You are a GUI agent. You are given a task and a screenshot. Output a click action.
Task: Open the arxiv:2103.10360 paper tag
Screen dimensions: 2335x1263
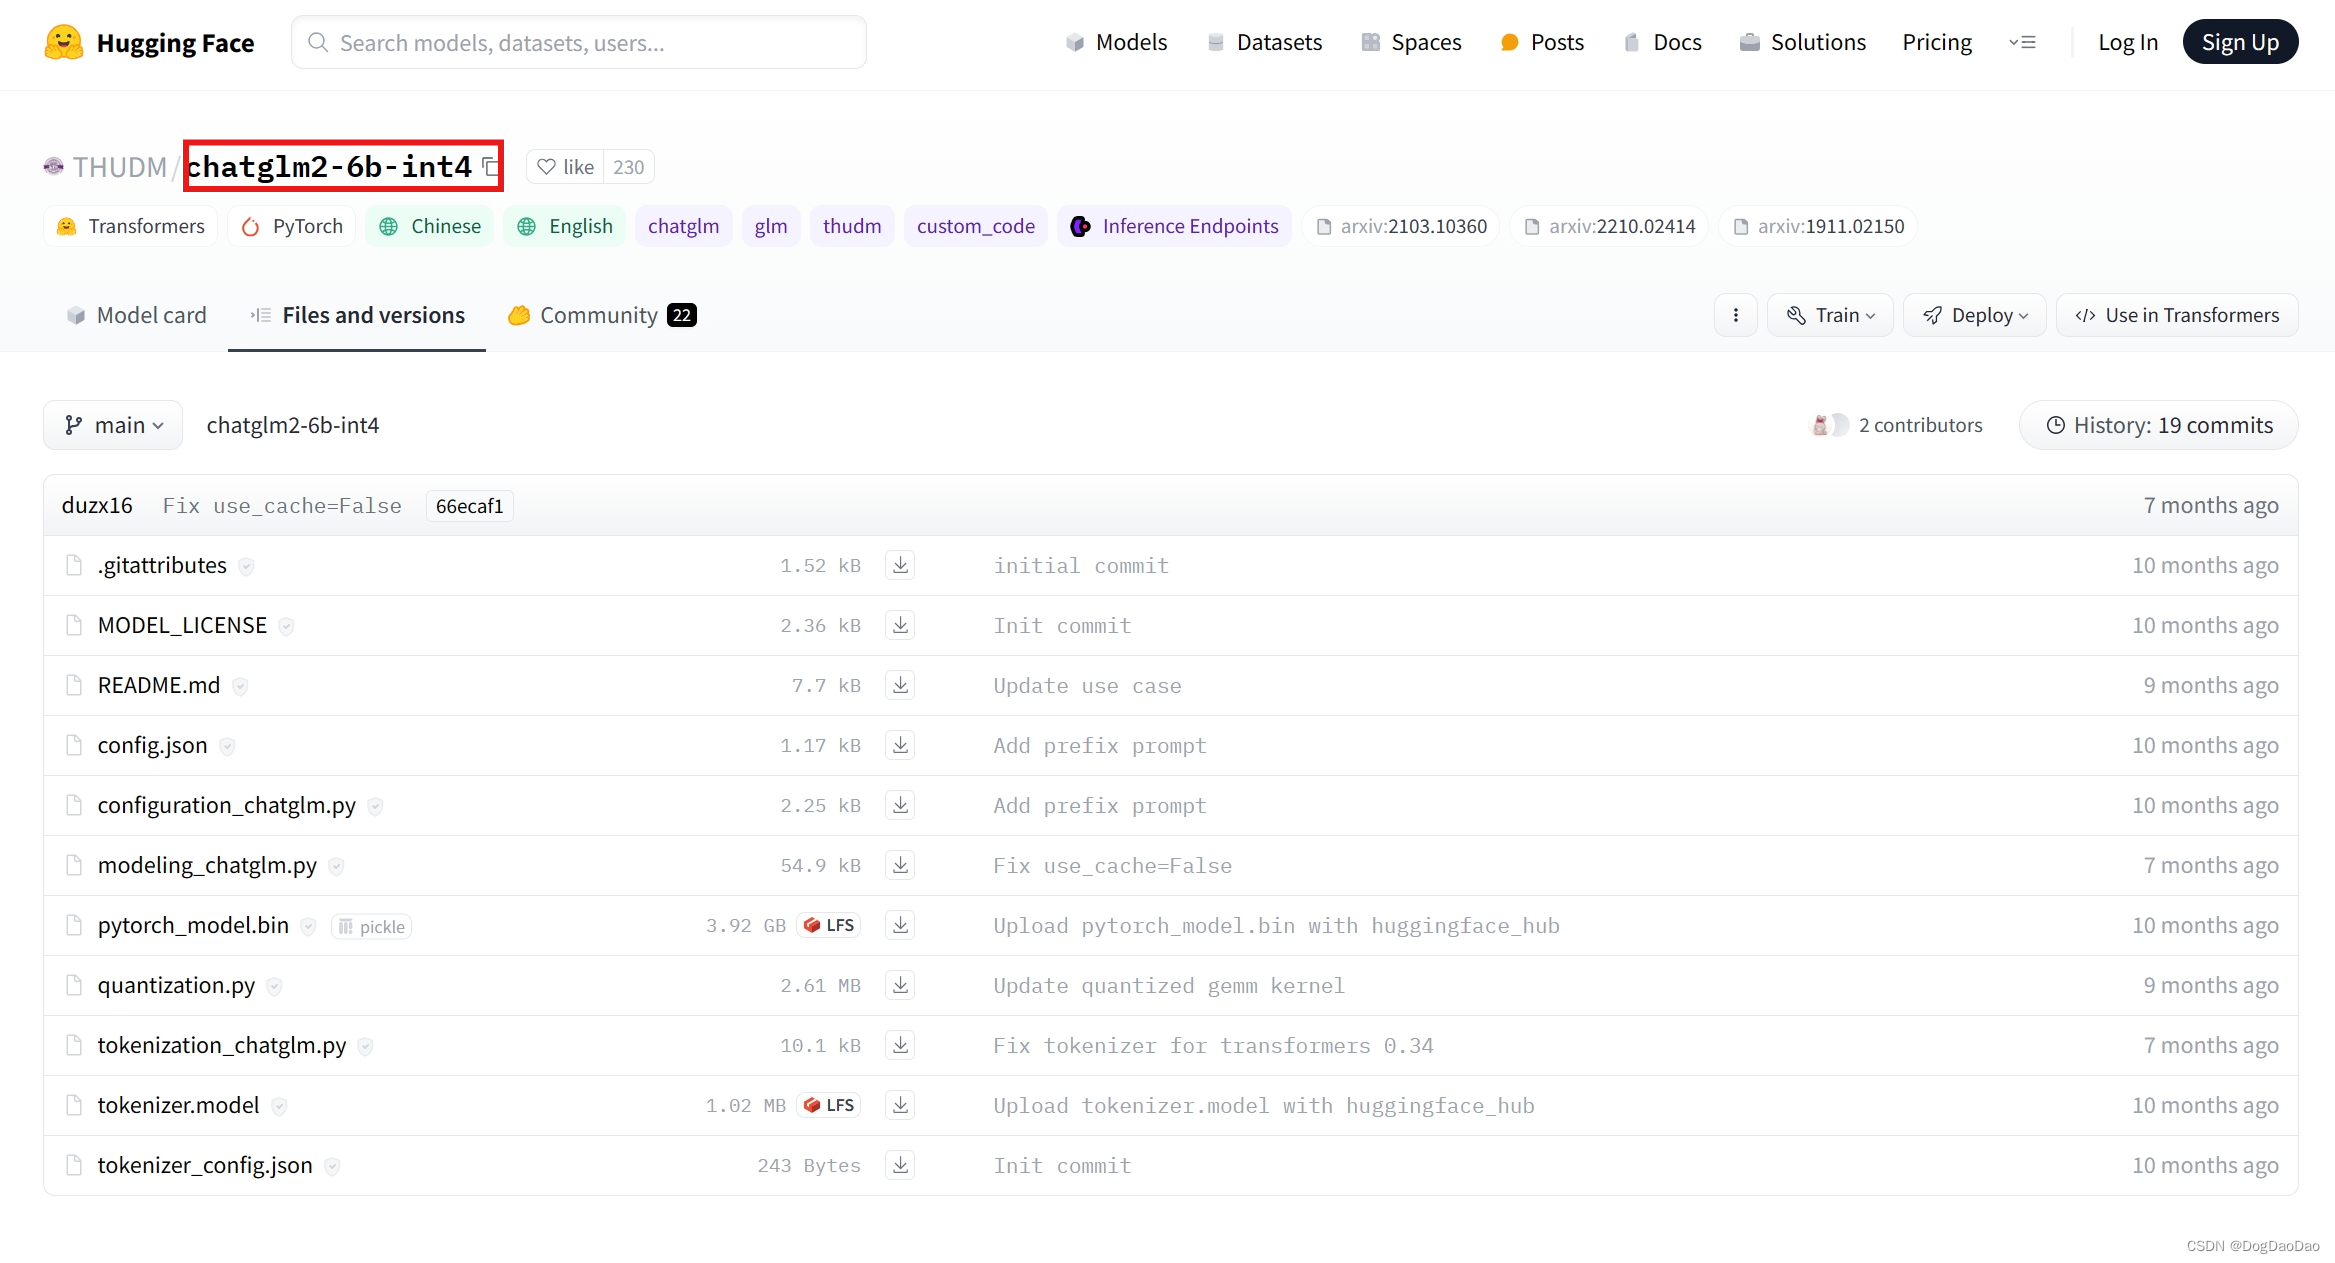1401,226
